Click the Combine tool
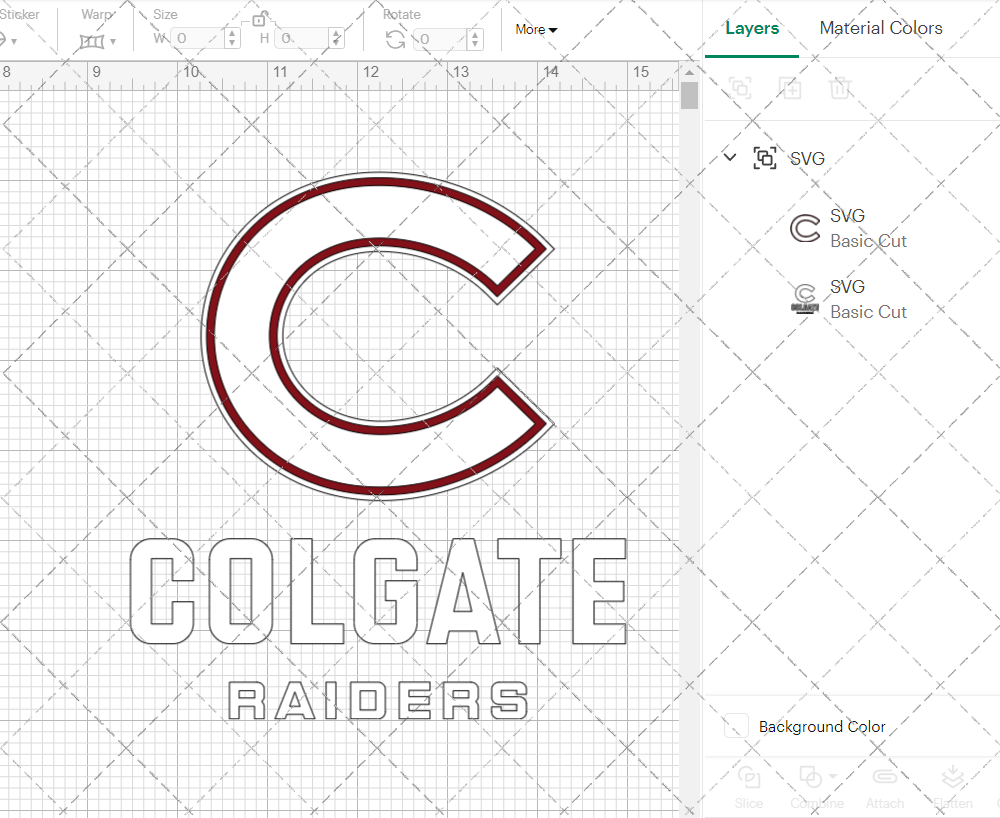This screenshot has width=1000, height=818. tap(816, 788)
